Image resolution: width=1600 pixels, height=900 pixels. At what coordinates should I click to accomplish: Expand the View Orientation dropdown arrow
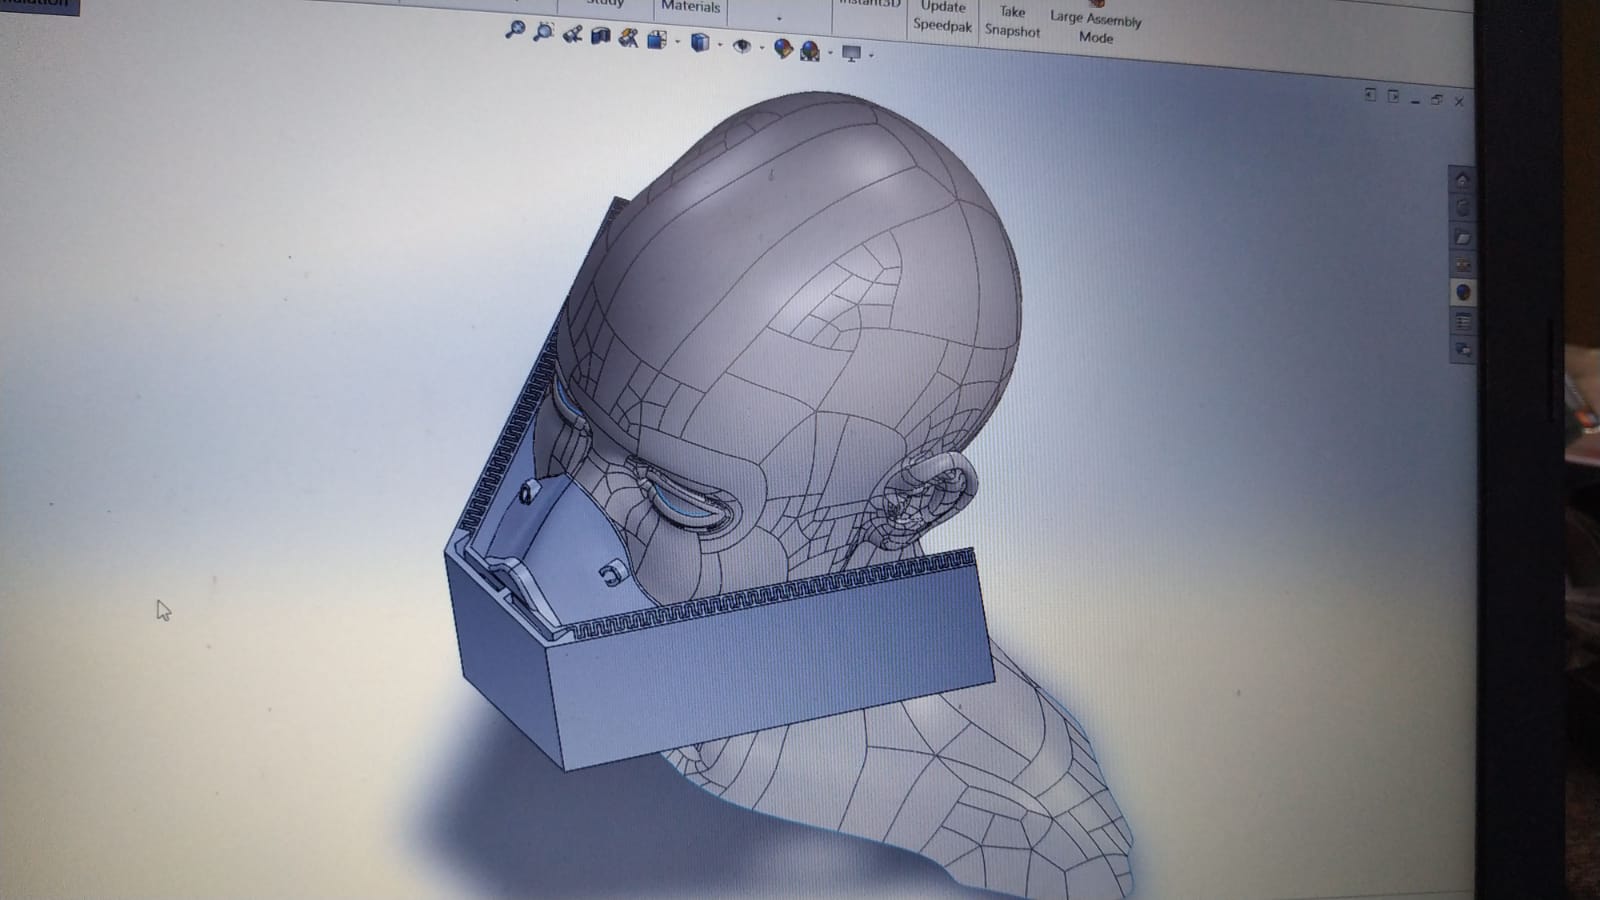coord(677,42)
